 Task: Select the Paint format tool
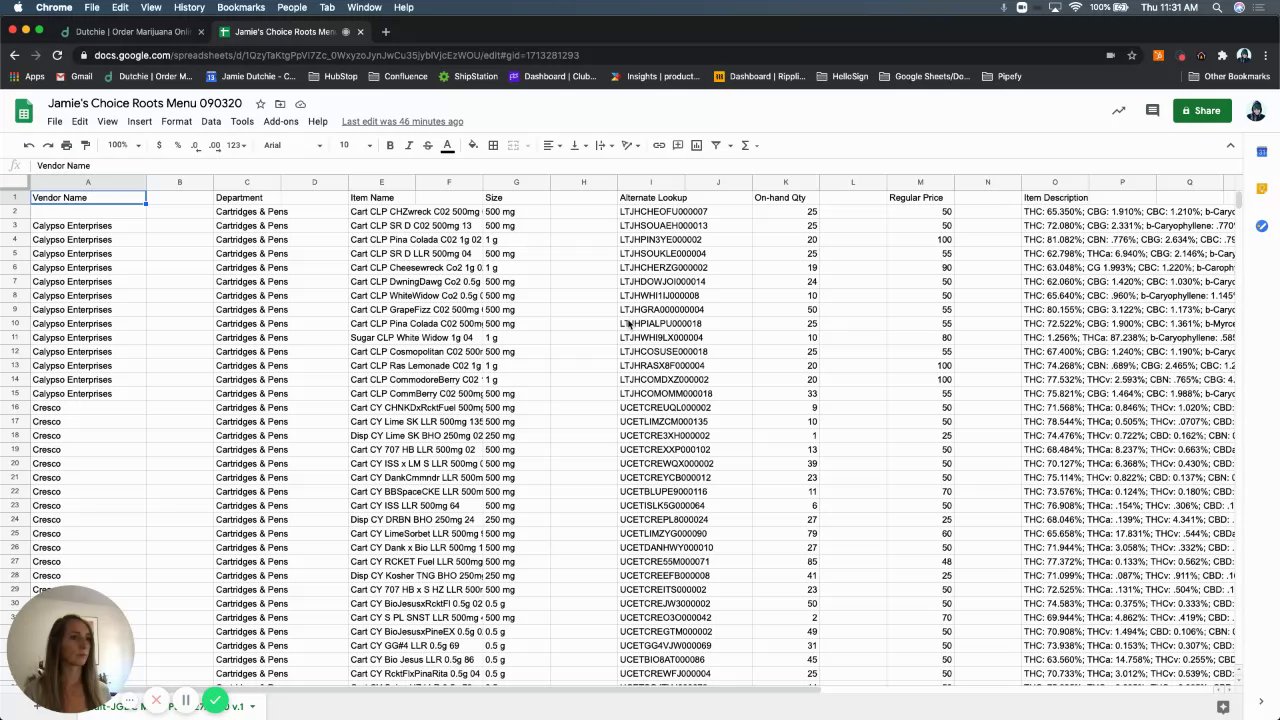[85, 145]
